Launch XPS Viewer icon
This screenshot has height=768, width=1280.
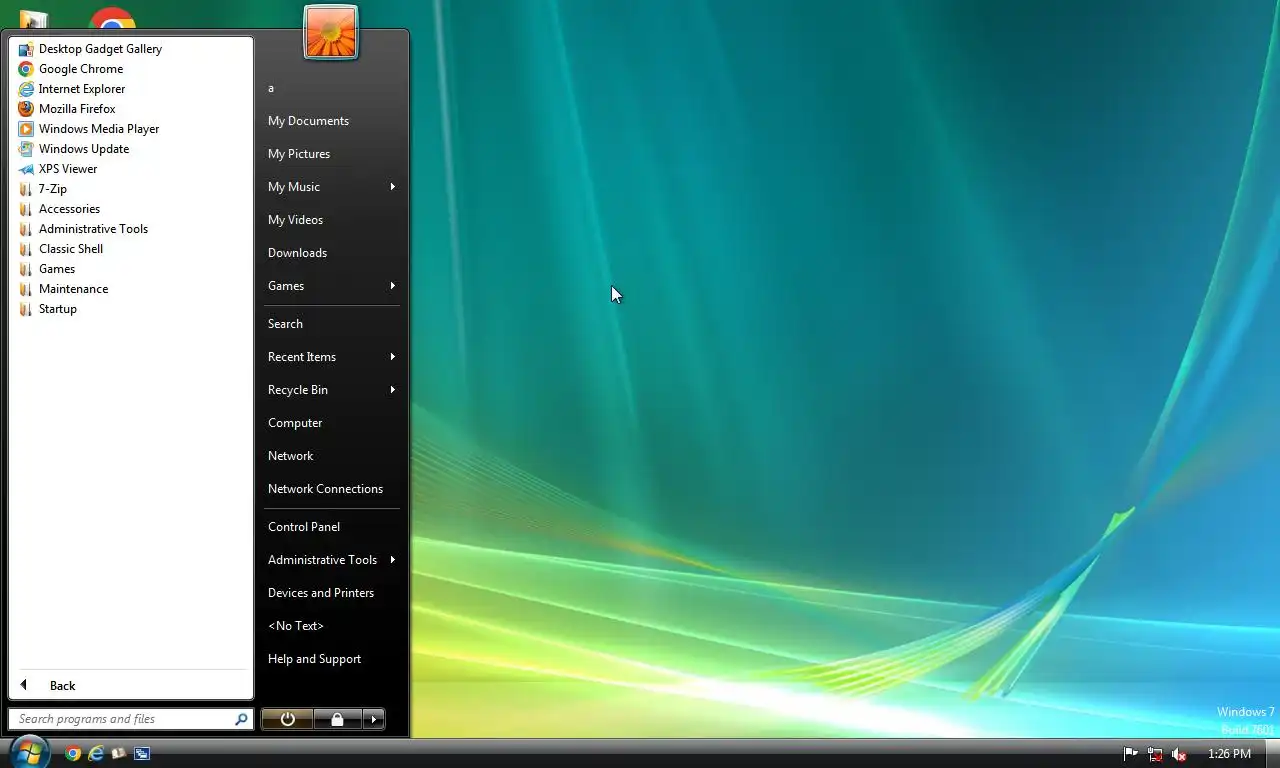click(26, 169)
